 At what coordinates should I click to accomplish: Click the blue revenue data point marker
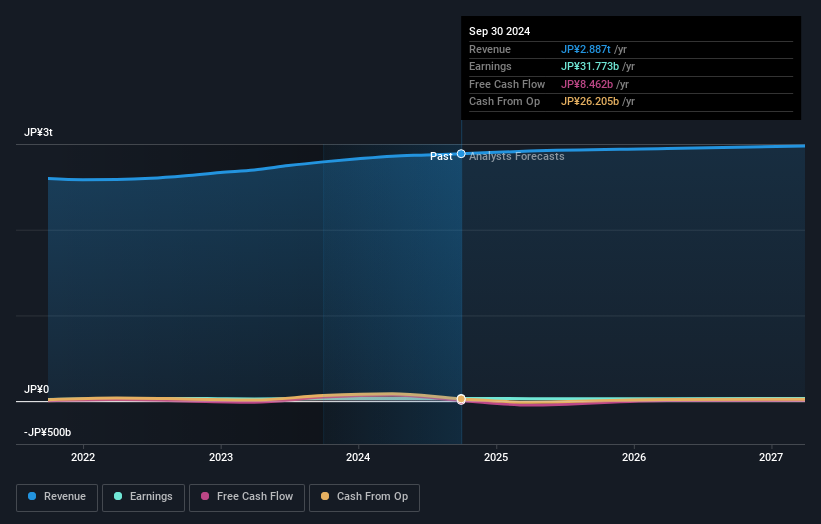point(461,153)
